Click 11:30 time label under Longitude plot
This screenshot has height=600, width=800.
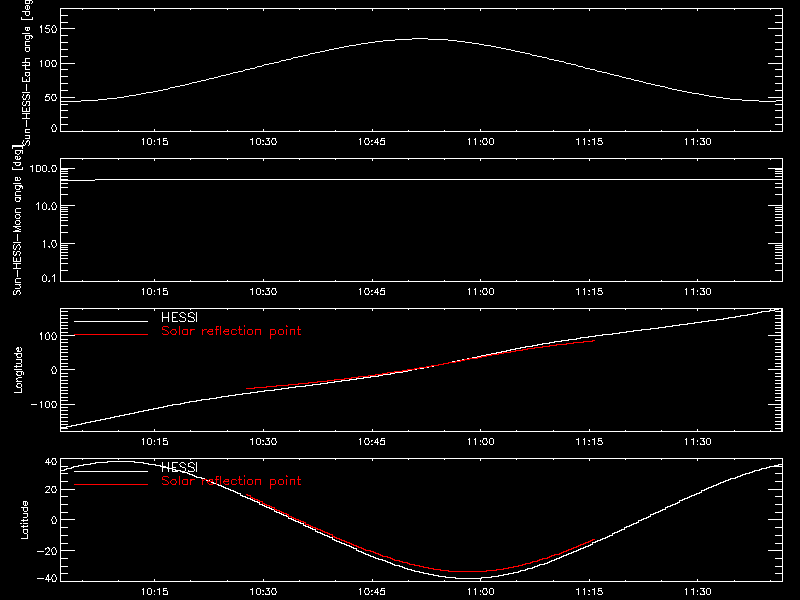697,442
